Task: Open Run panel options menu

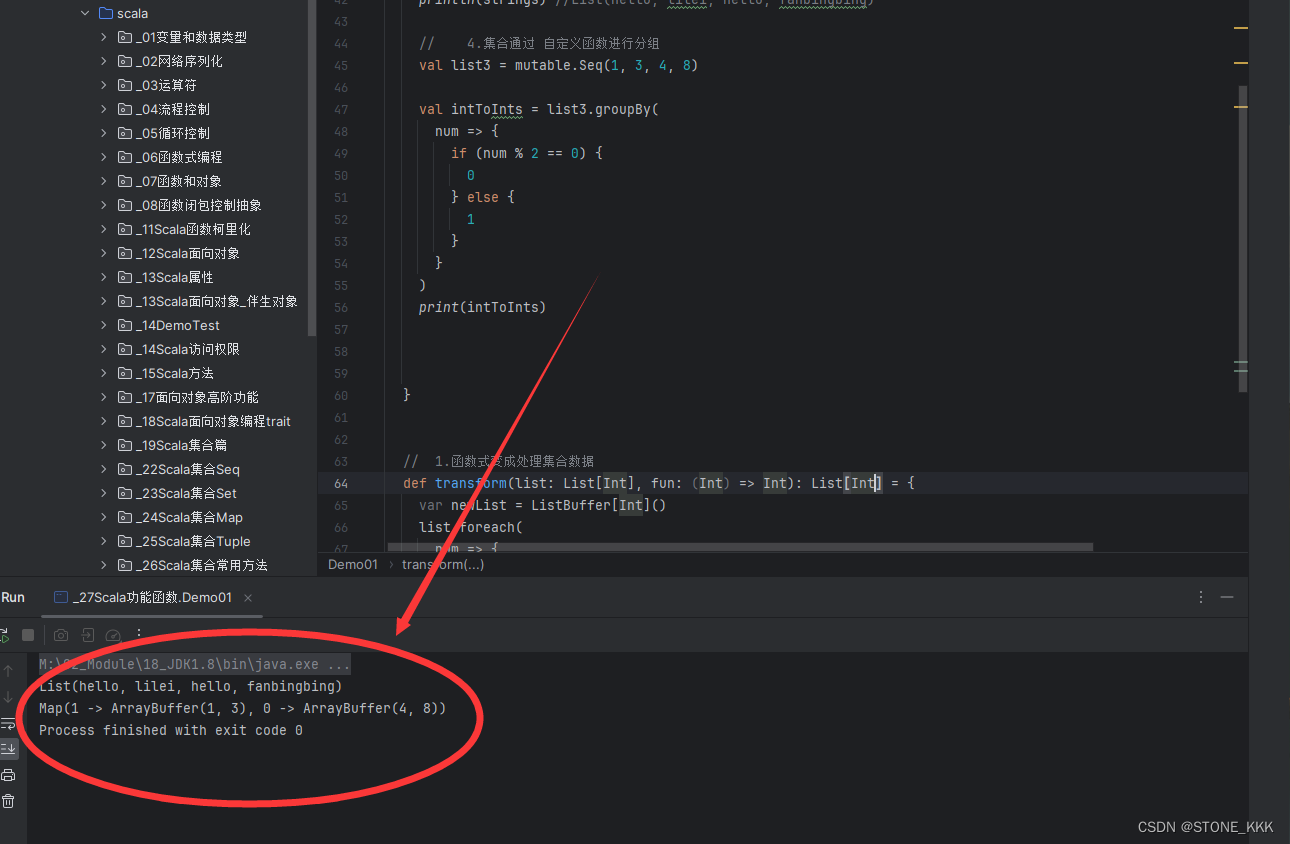Action: coord(1201,597)
